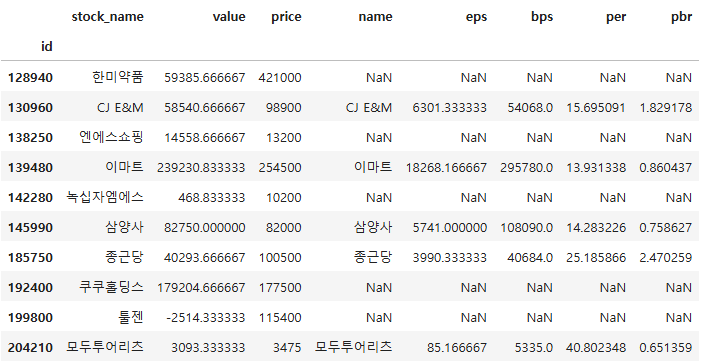Click price 3475

point(287,348)
